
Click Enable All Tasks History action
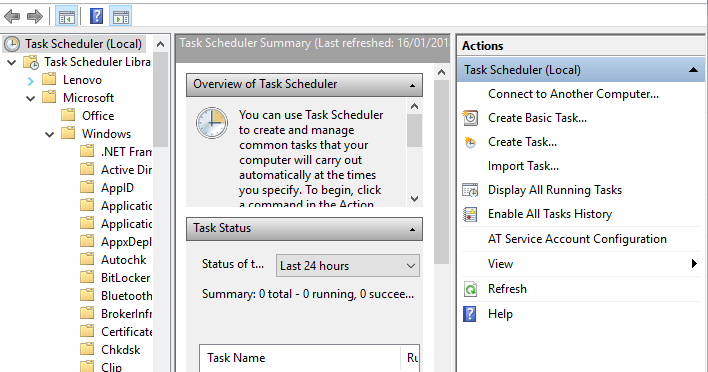point(550,214)
